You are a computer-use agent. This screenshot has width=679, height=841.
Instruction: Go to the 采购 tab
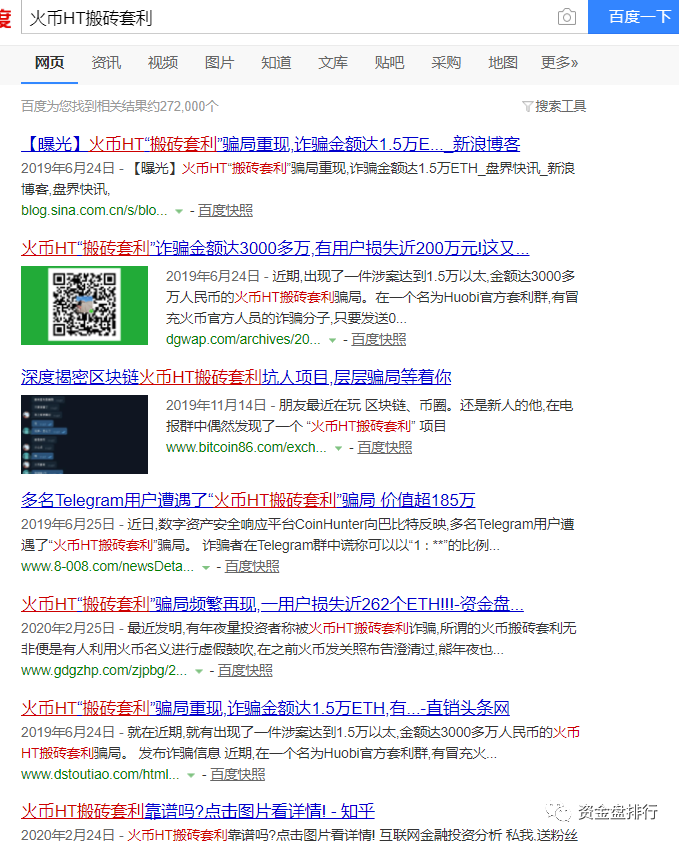[x=446, y=63]
